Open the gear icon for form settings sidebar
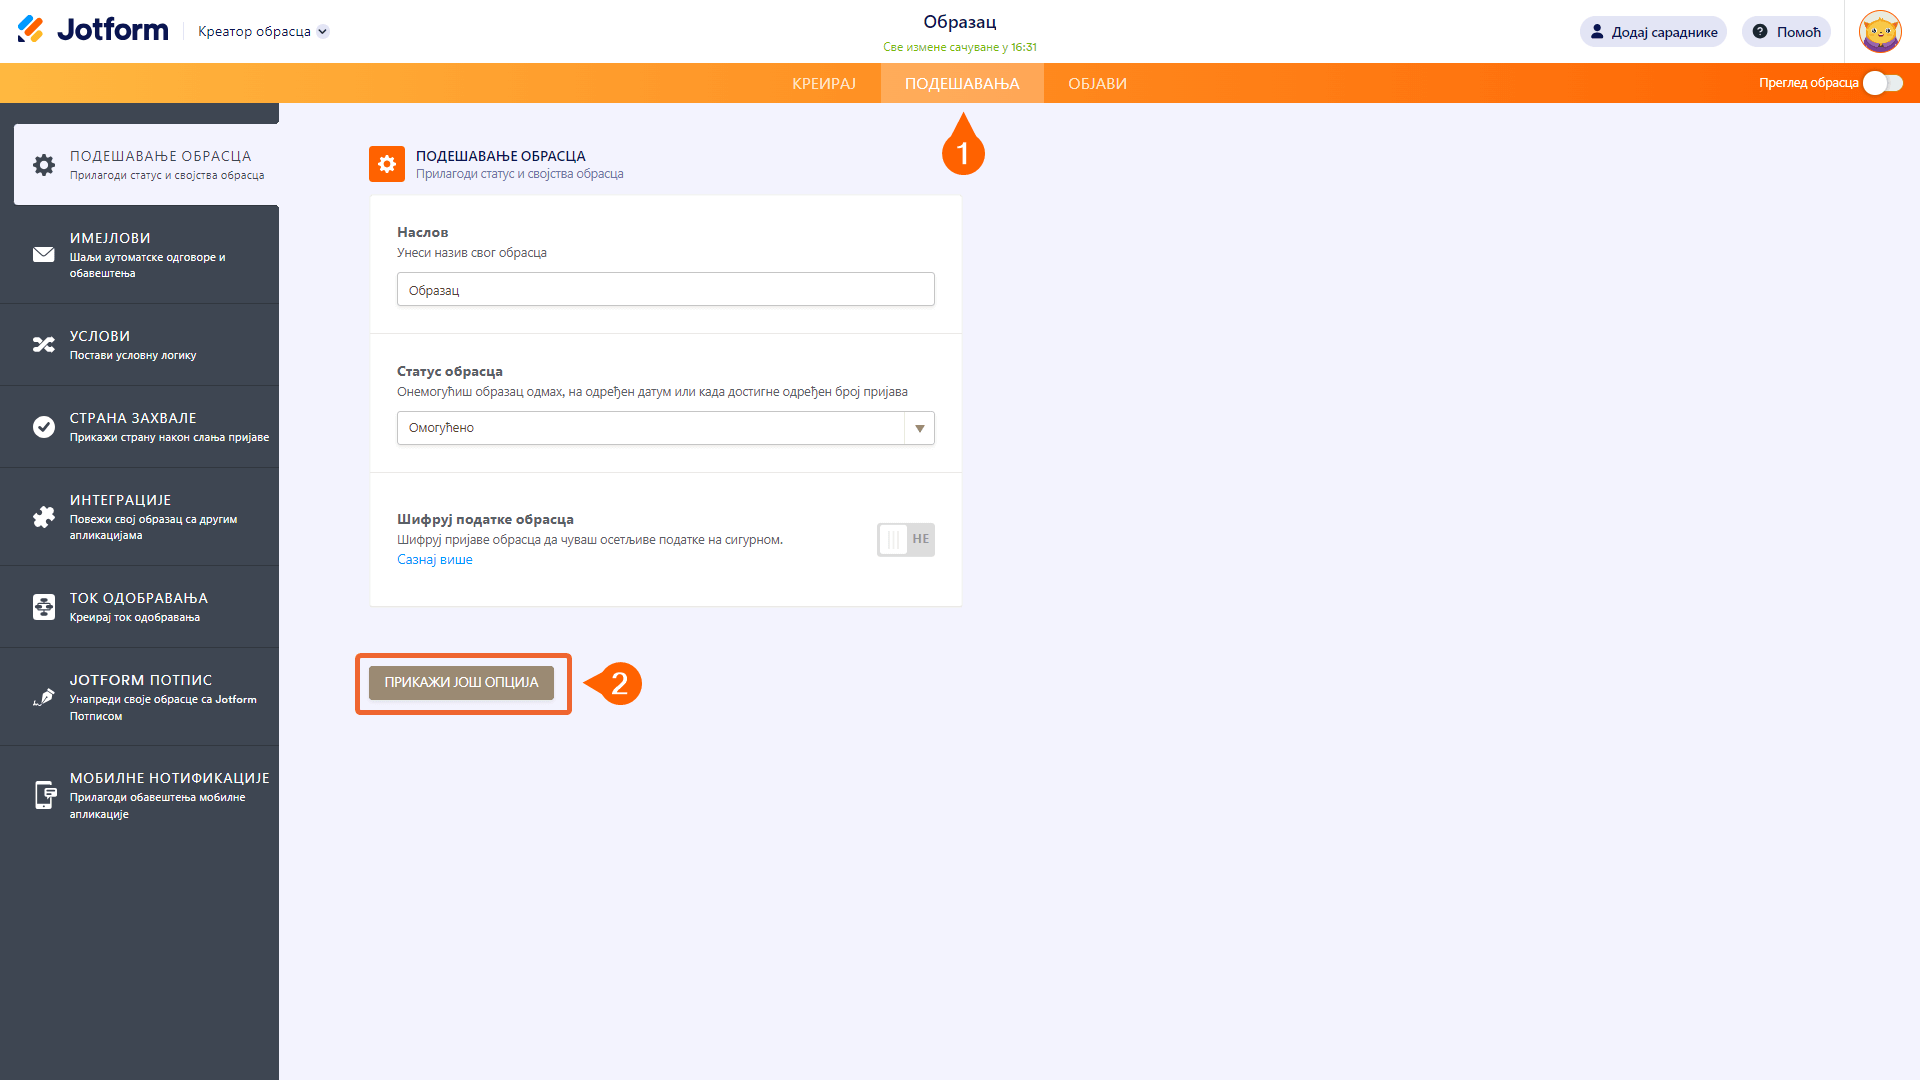Viewport: 1920px width, 1080px height. [44, 165]
